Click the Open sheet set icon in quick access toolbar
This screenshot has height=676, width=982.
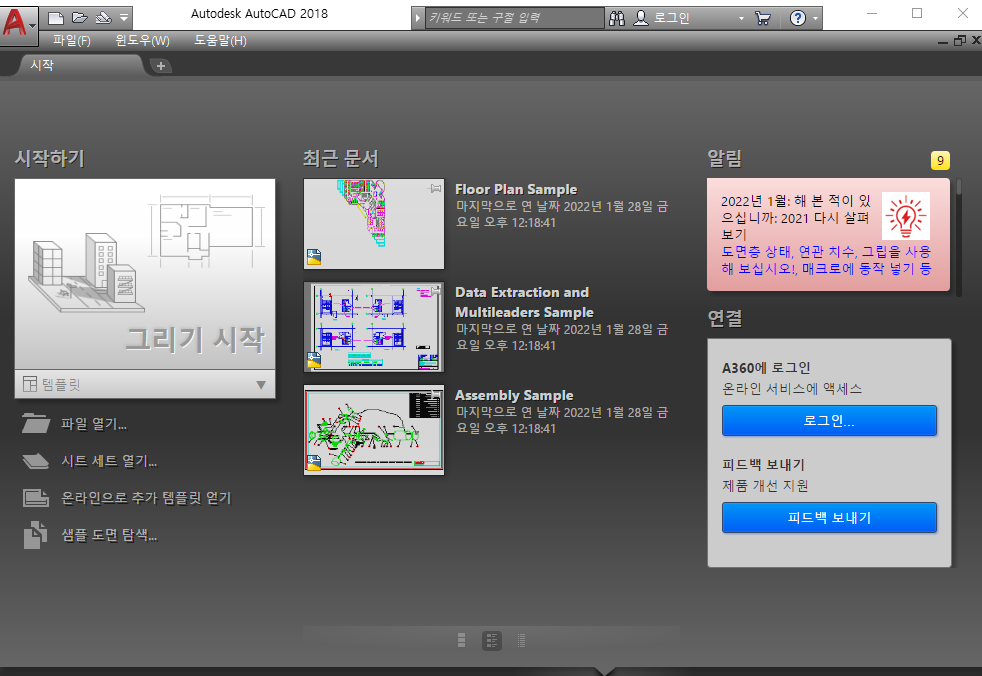point(103,18)
